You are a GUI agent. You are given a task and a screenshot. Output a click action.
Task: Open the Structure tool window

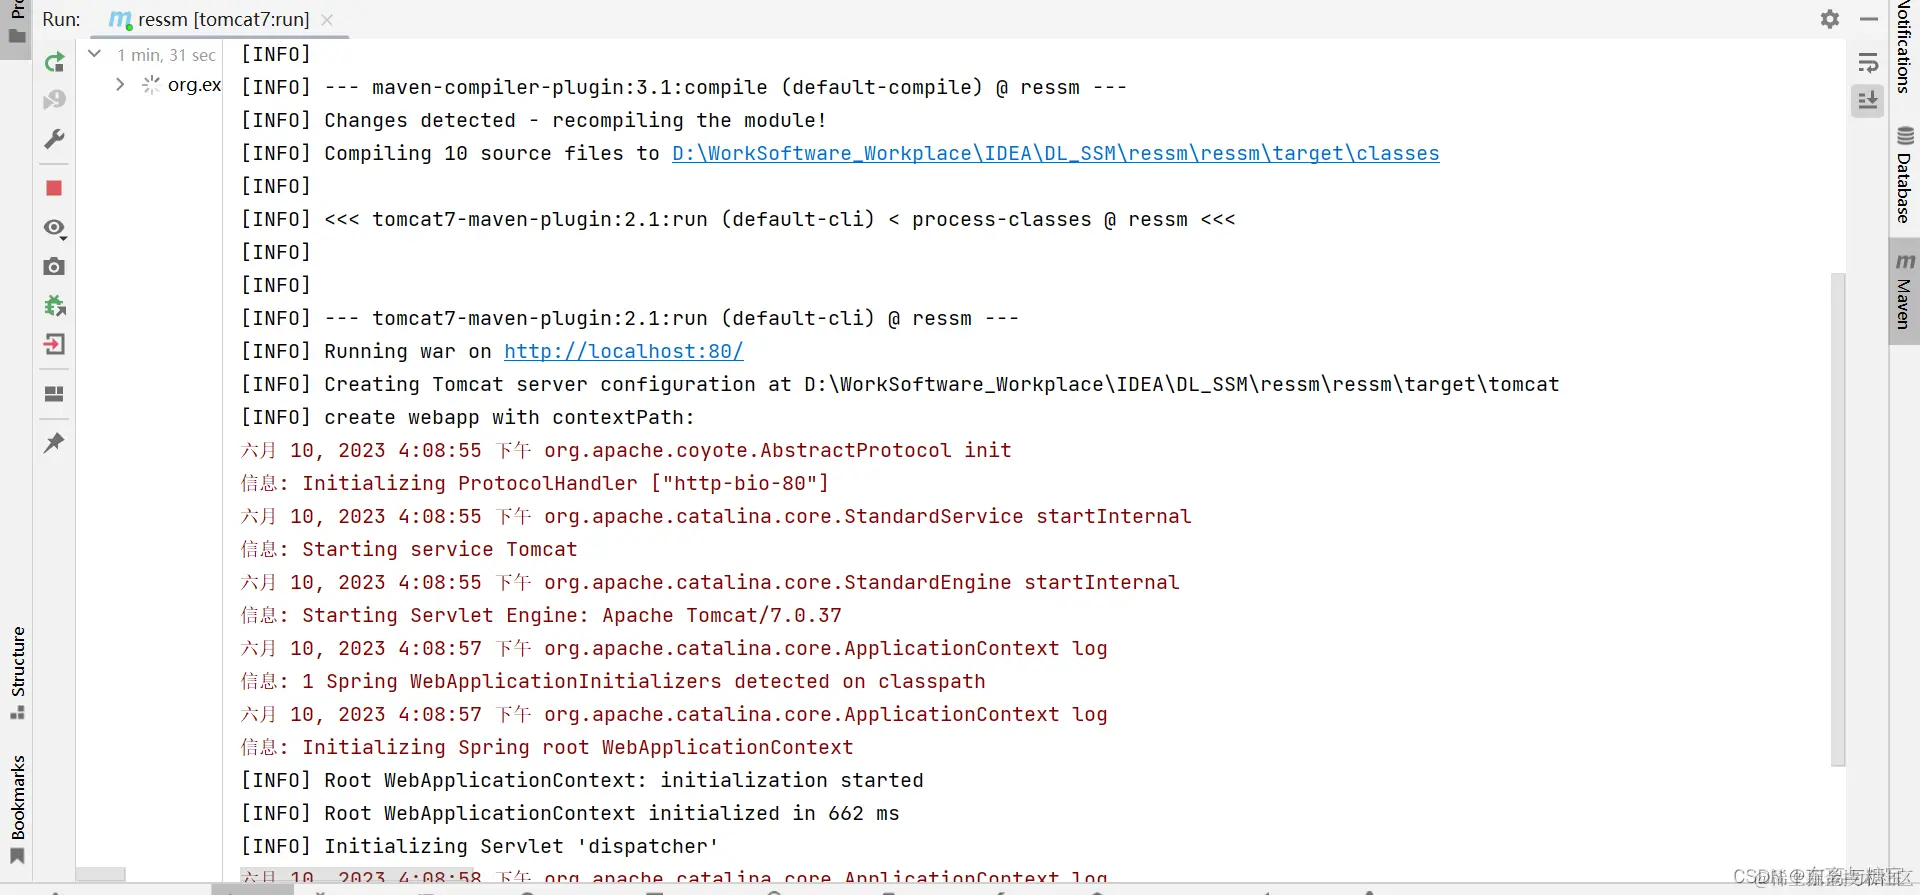17,672
